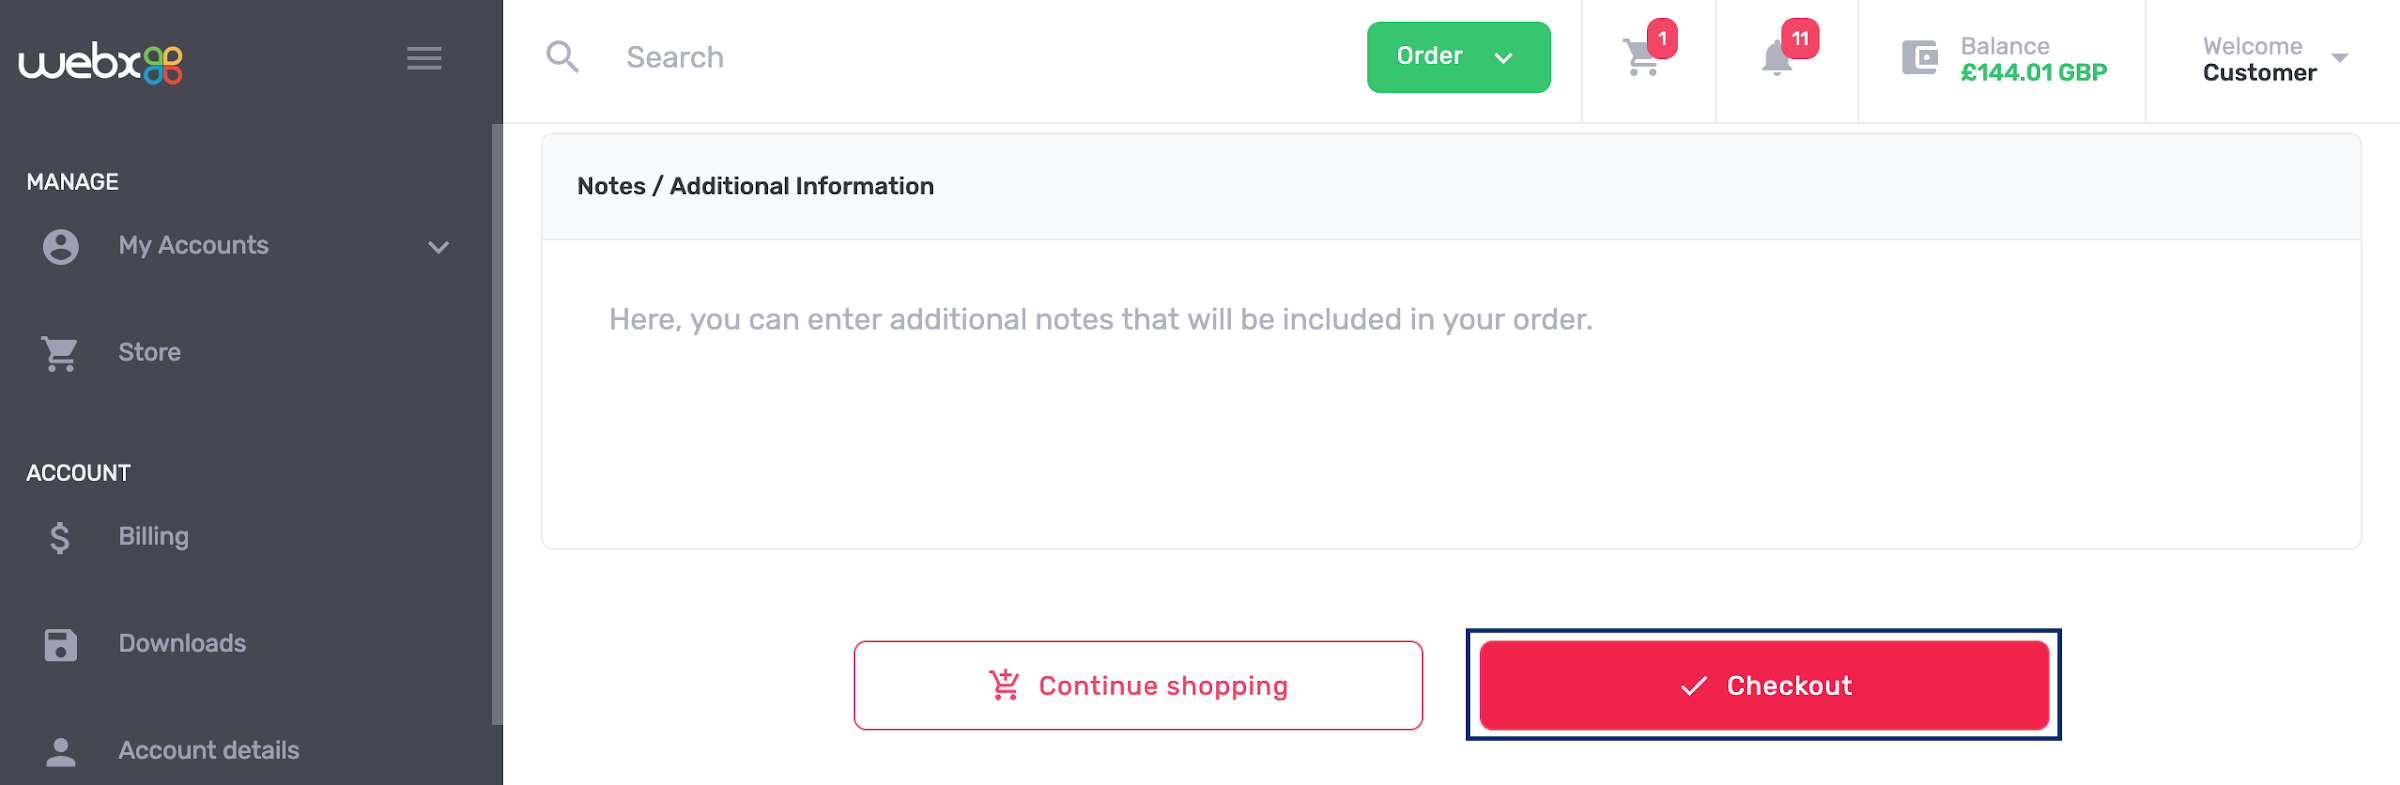Click the Store cart icon in sidebar

tap(60, 353)
